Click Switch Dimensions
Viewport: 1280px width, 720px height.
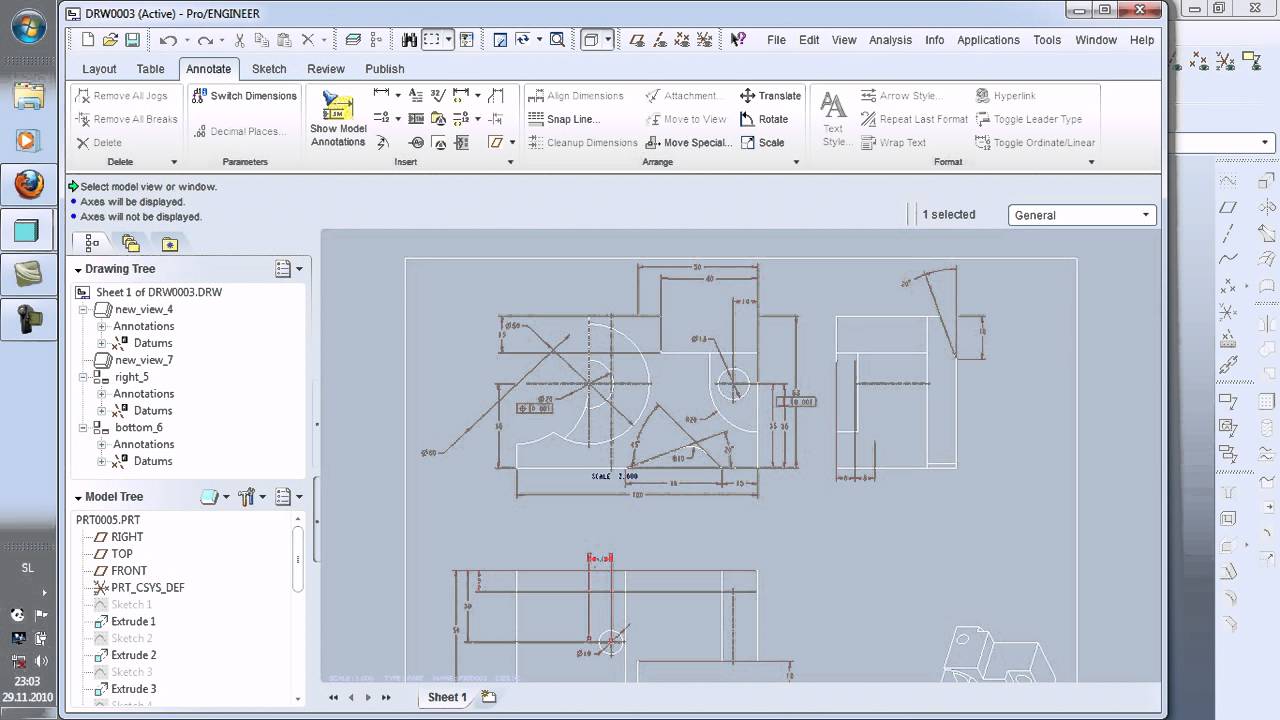point(243,96)
